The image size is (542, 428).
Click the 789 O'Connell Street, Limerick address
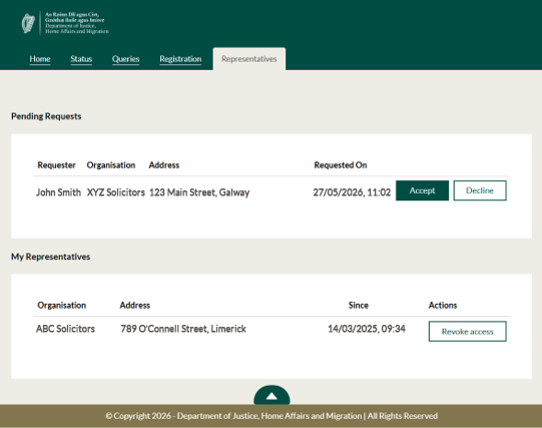click(x=183, y=329)
